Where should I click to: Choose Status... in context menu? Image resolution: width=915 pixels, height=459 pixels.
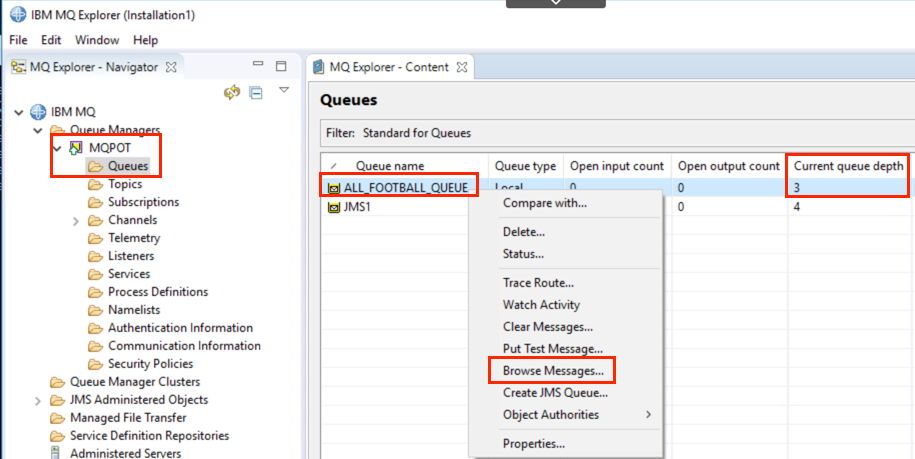[523, 254]
